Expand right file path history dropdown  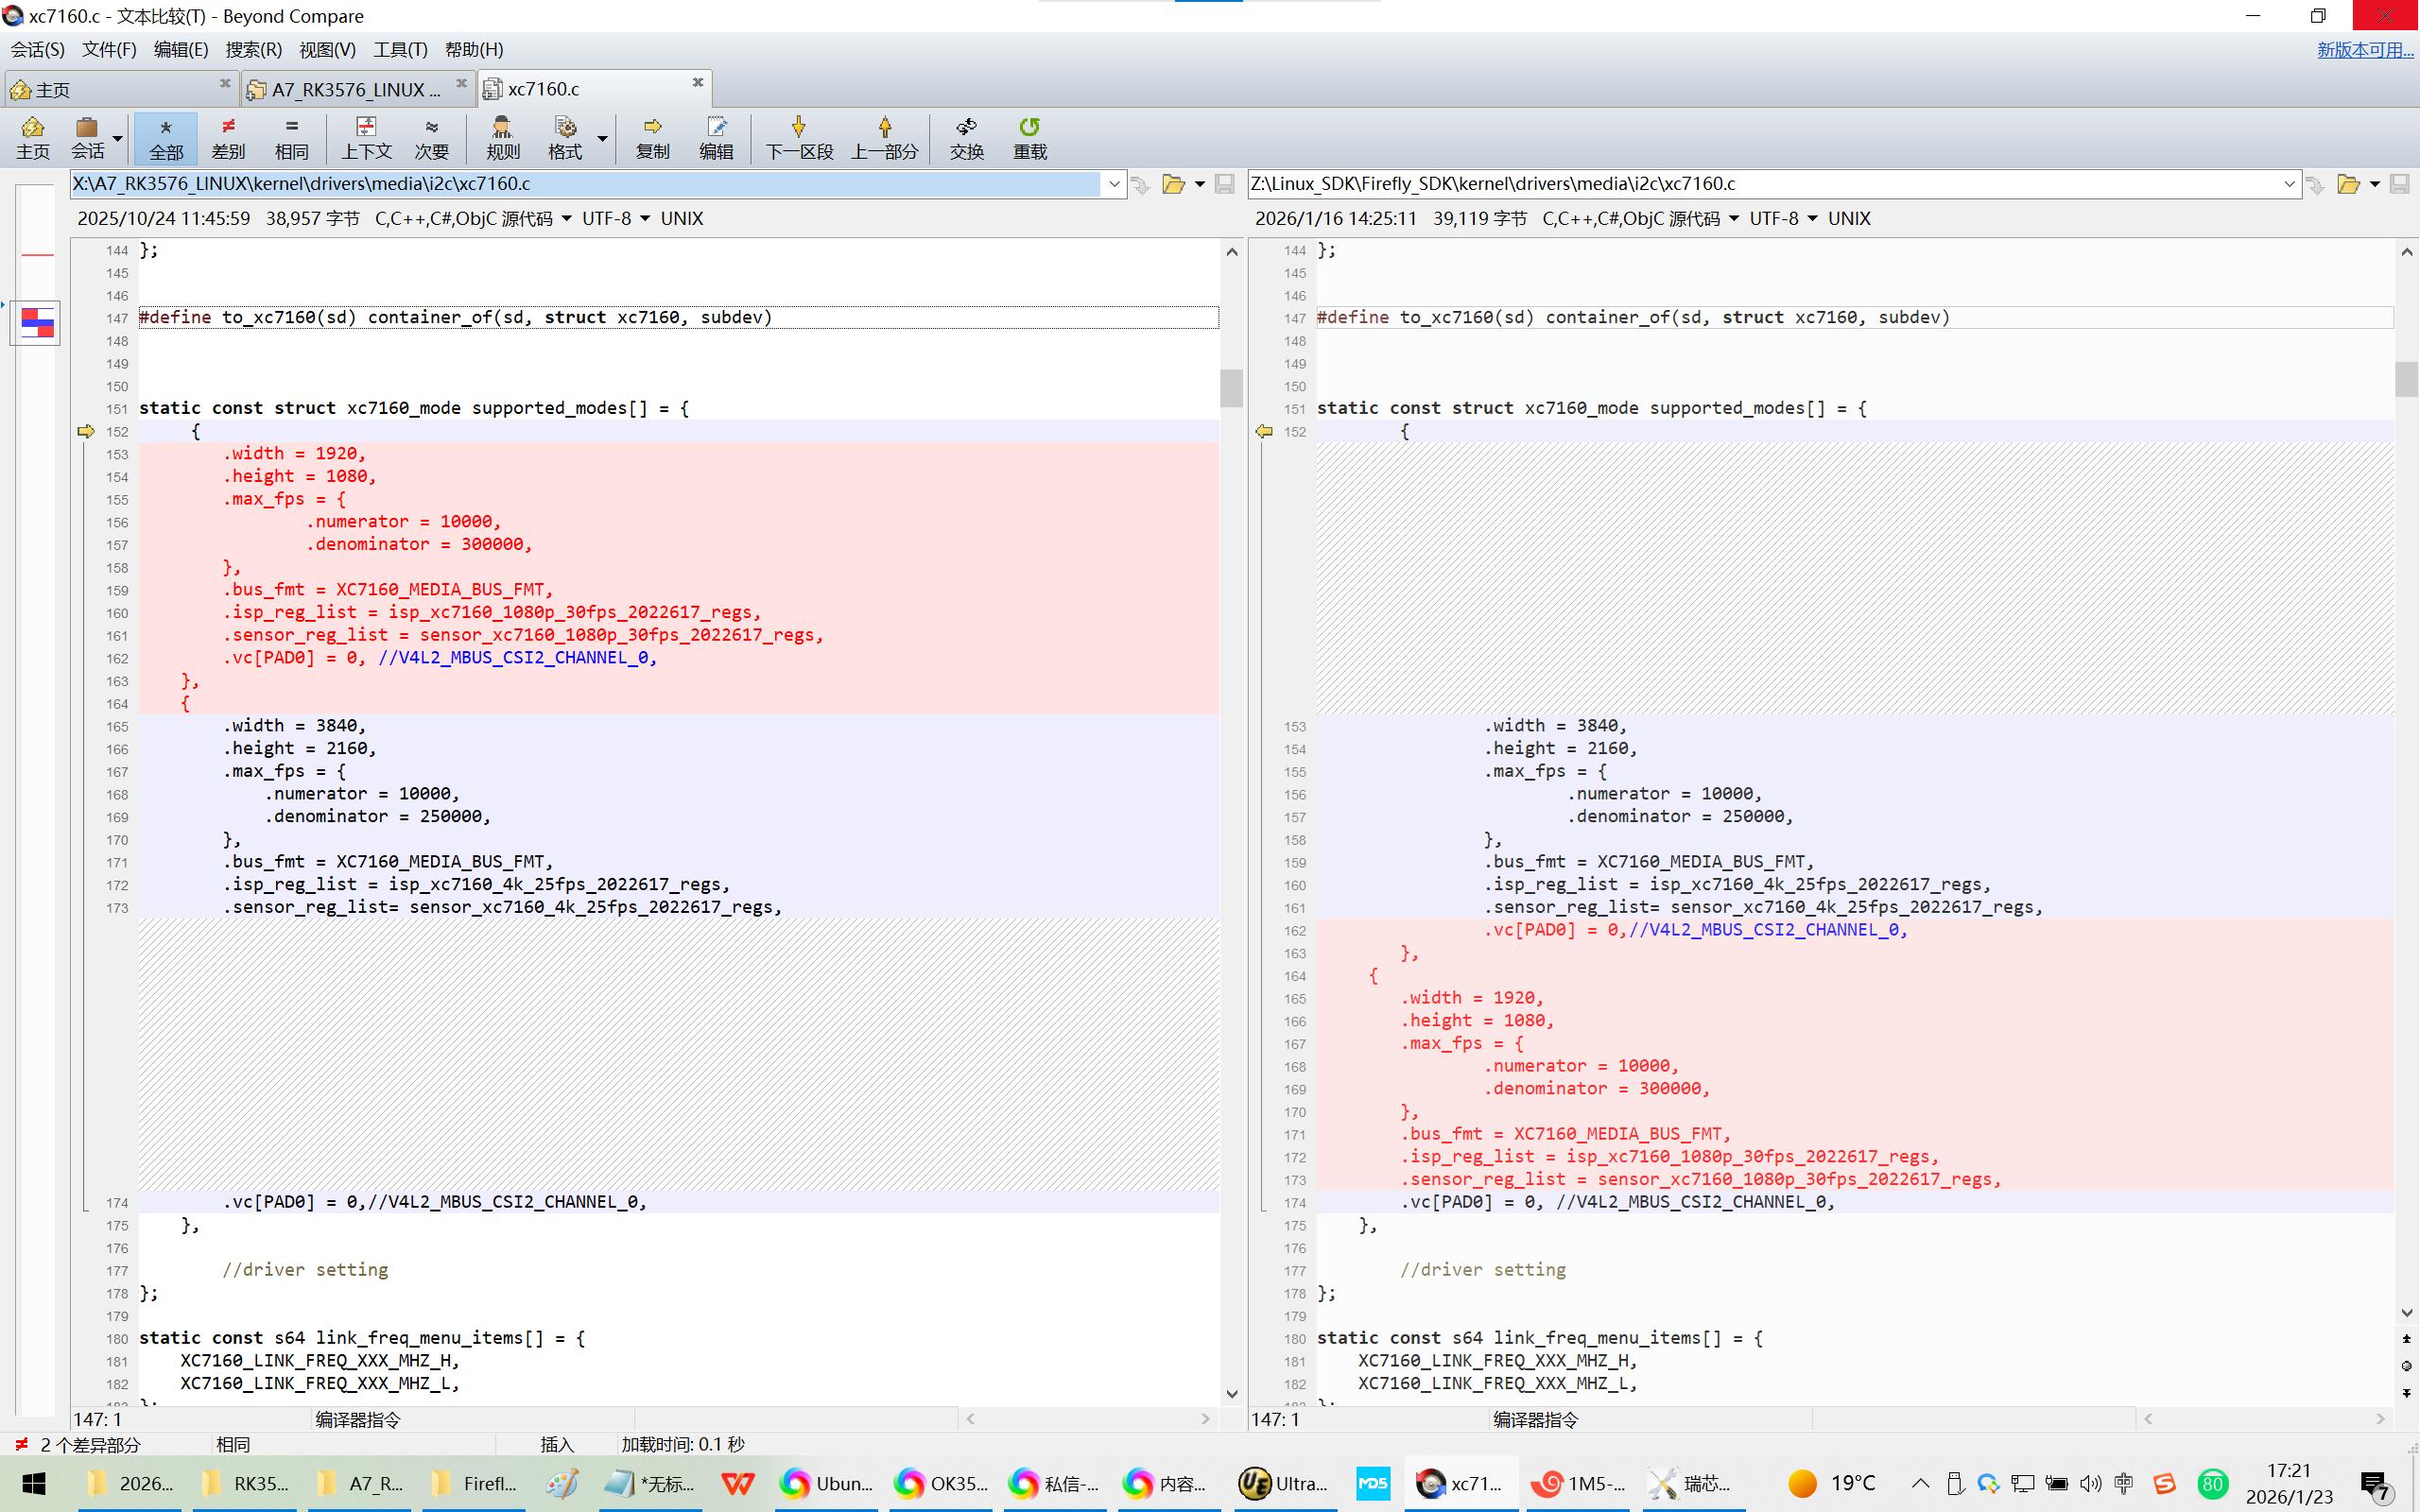2289,184
